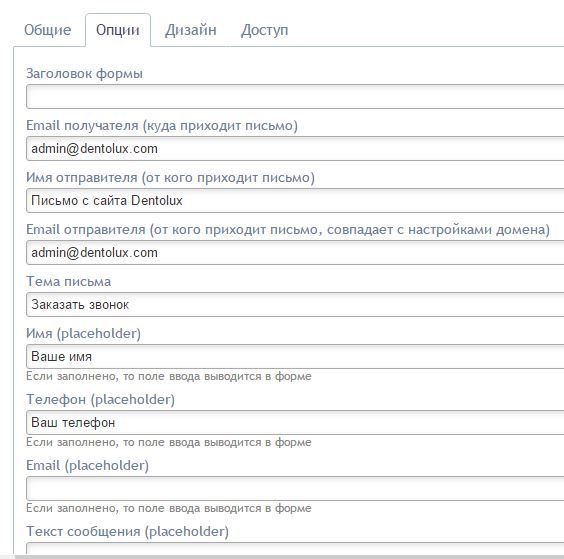
Task: Click the 'Текст сообщения (placeholder)' label
Action: coord(128,531)
